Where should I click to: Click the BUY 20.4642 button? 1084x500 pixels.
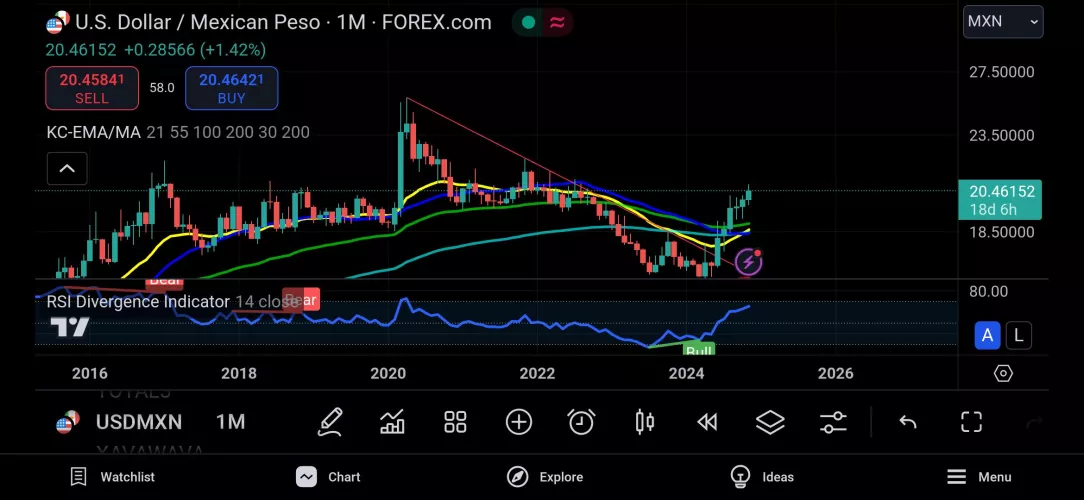coord(232,88)
